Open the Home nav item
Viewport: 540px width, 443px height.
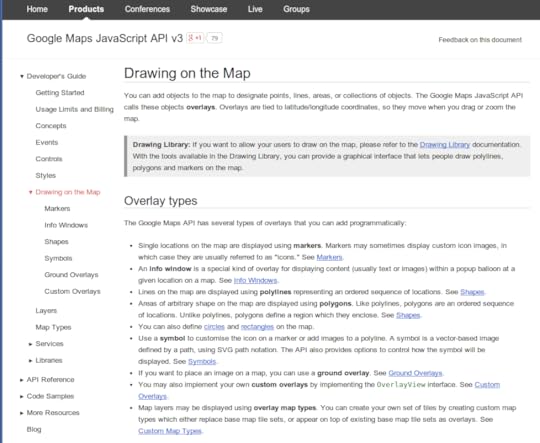tap(37, 9)
